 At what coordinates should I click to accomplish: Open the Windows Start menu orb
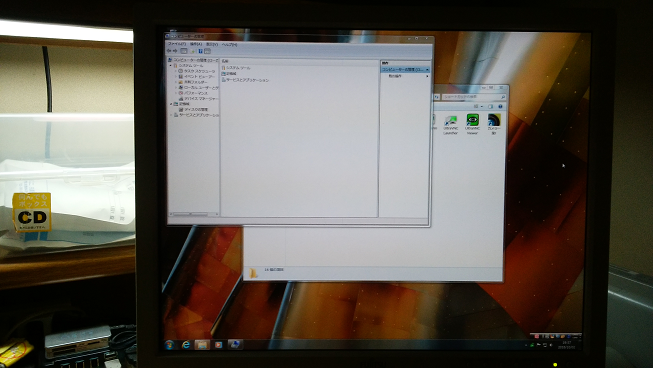tap(169, 345)
